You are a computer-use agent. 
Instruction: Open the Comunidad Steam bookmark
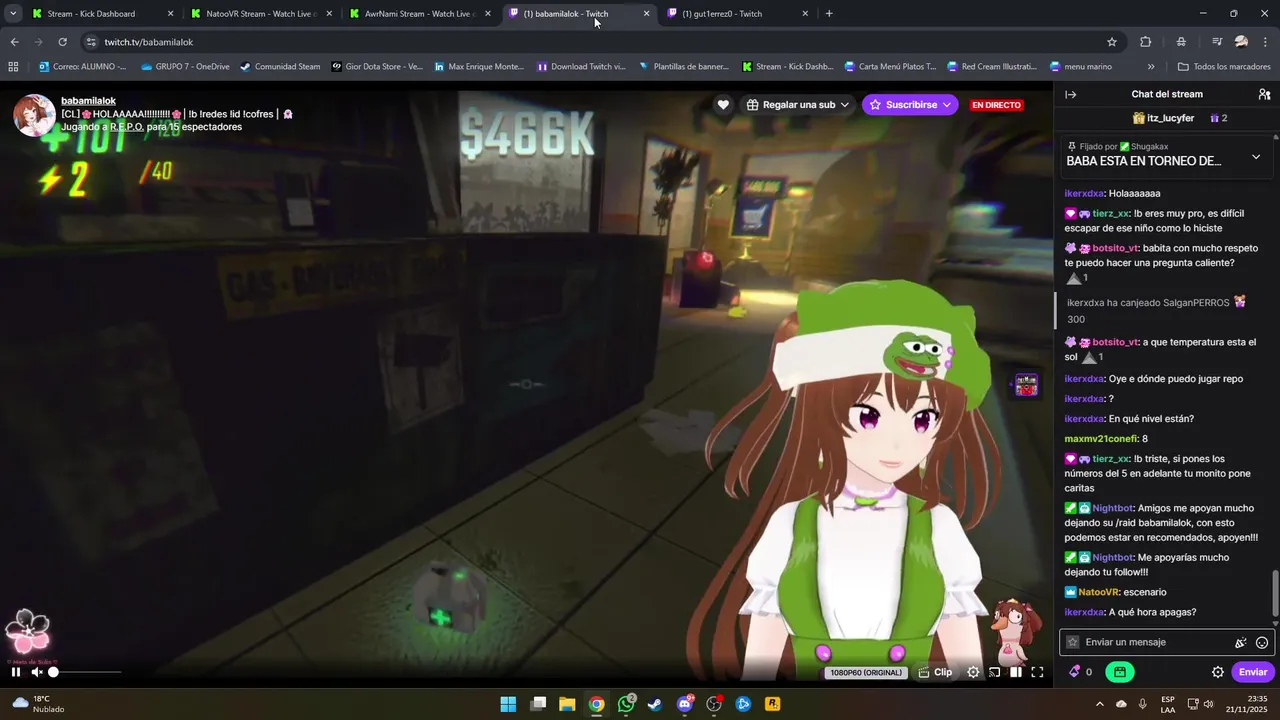[280, 67]
